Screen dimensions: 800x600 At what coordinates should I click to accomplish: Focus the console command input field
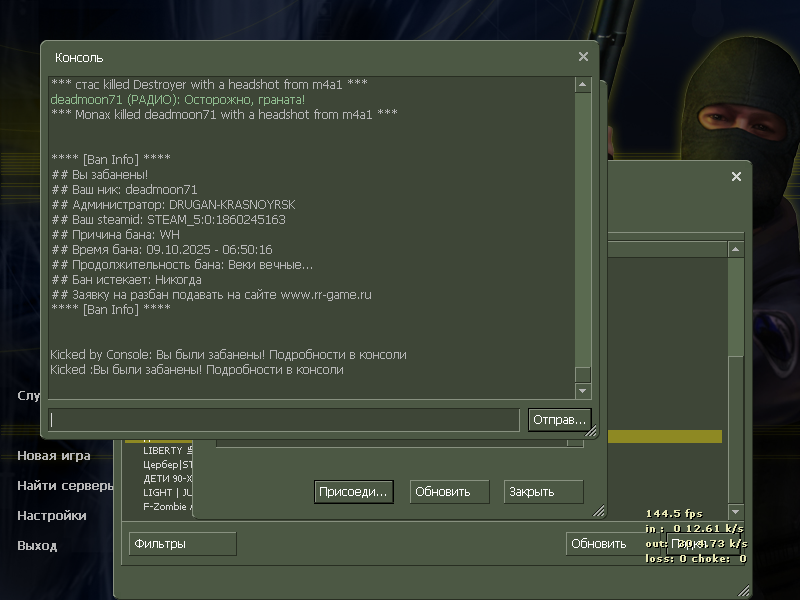[284, 420]
